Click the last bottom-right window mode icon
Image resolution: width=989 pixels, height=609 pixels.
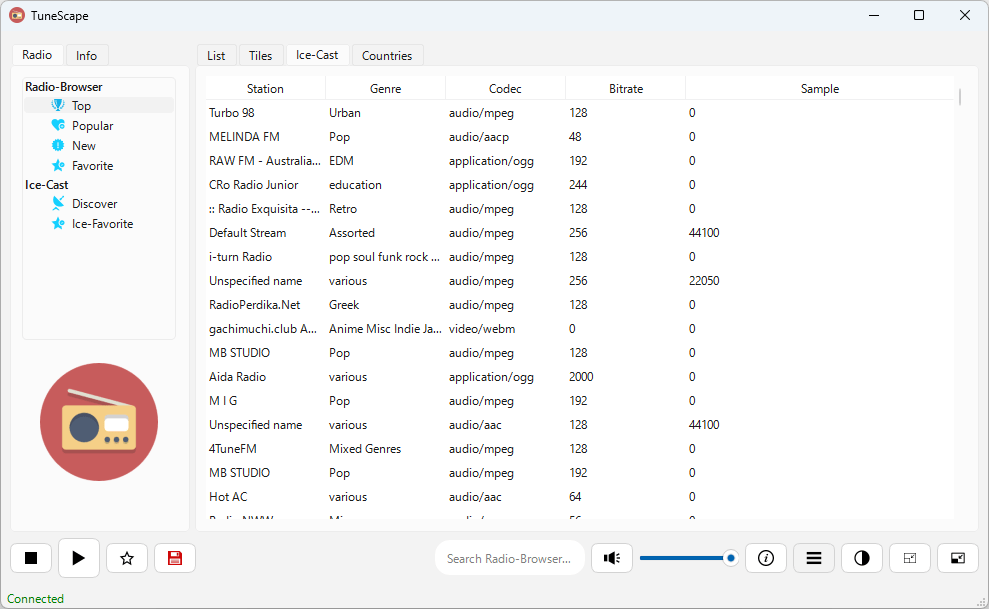tap(957, 558)
